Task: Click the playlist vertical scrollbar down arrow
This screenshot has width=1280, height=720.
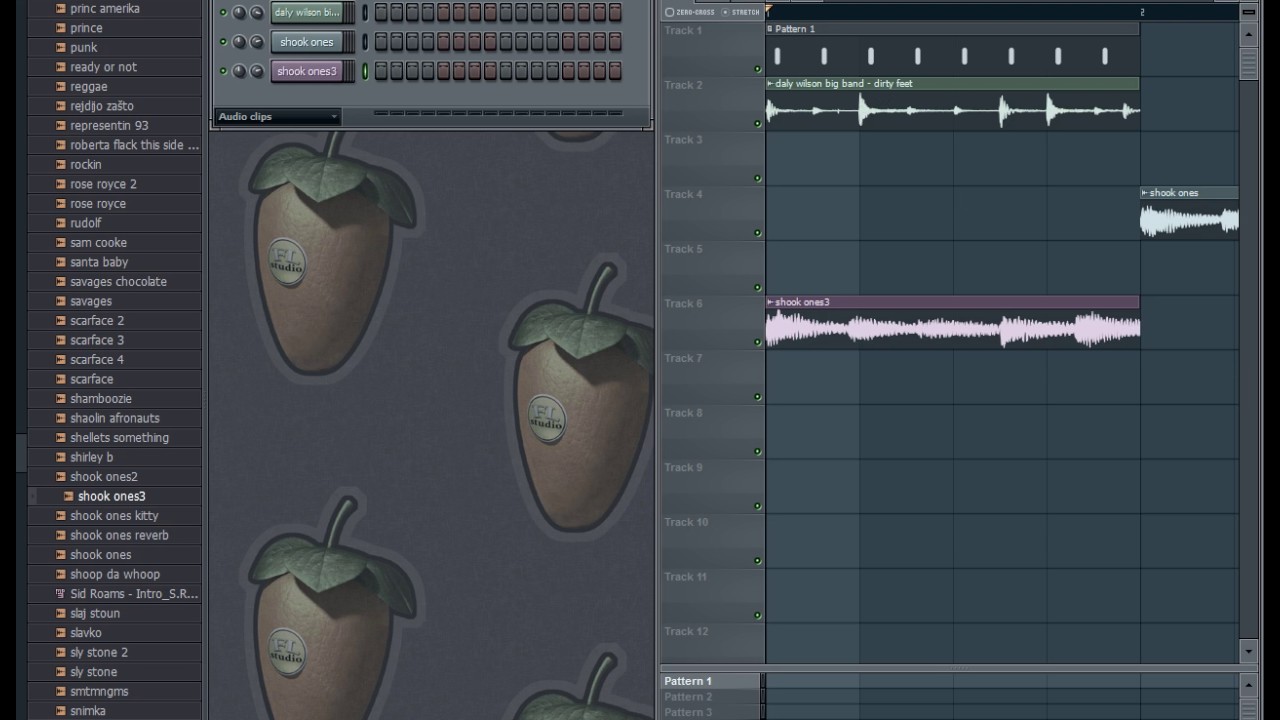Action: [x=1248, y=652]
